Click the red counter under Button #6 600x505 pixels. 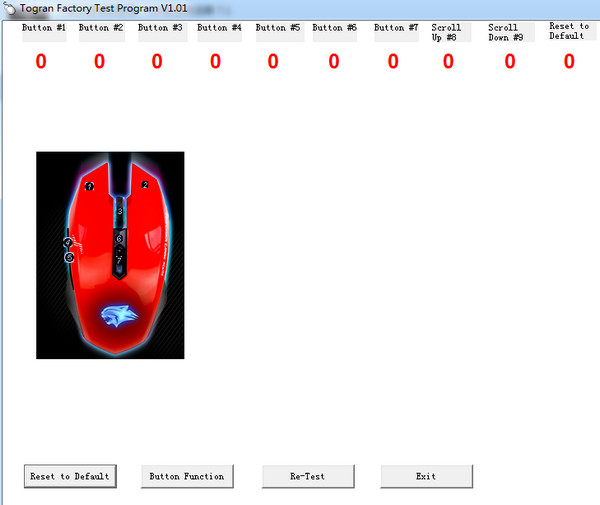[x=334, y=61]
